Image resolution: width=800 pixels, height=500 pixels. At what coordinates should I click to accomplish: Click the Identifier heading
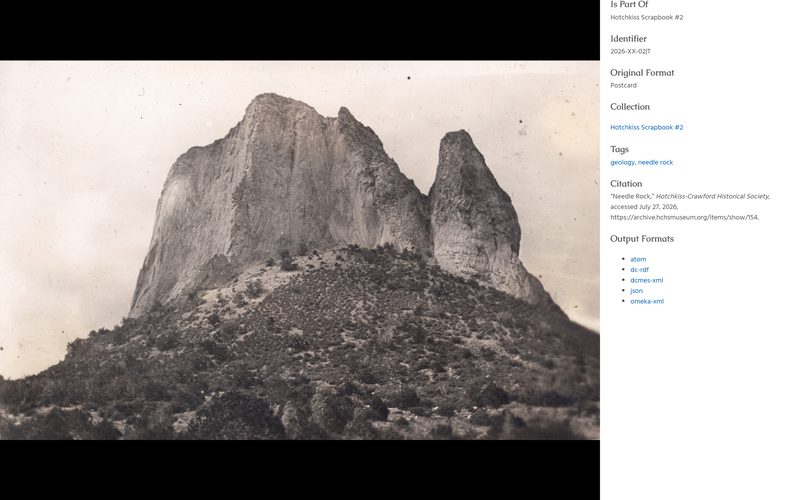(629, 39)
